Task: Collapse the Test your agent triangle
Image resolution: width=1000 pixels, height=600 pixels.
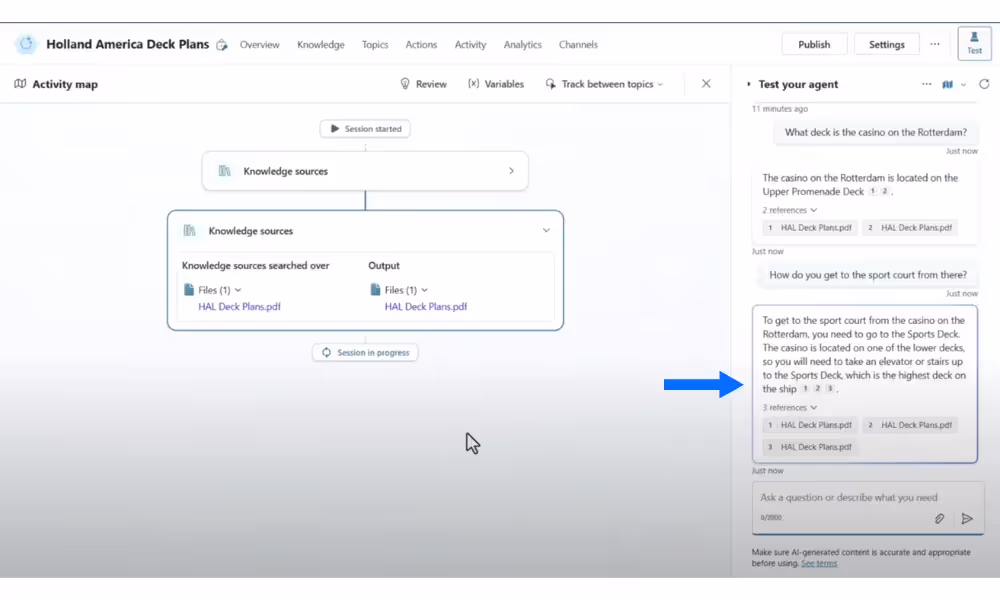Action: pos(749,84)
